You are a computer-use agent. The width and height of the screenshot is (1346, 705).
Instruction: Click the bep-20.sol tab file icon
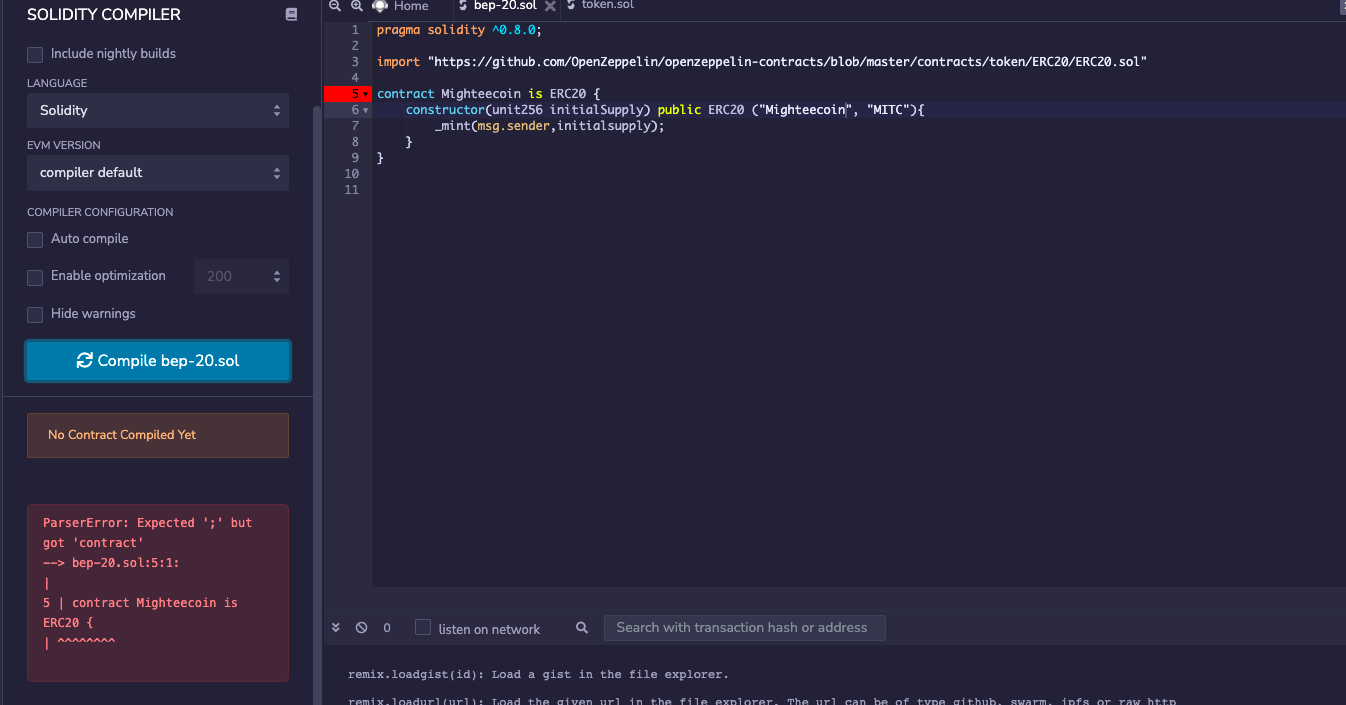coord(462,6)
